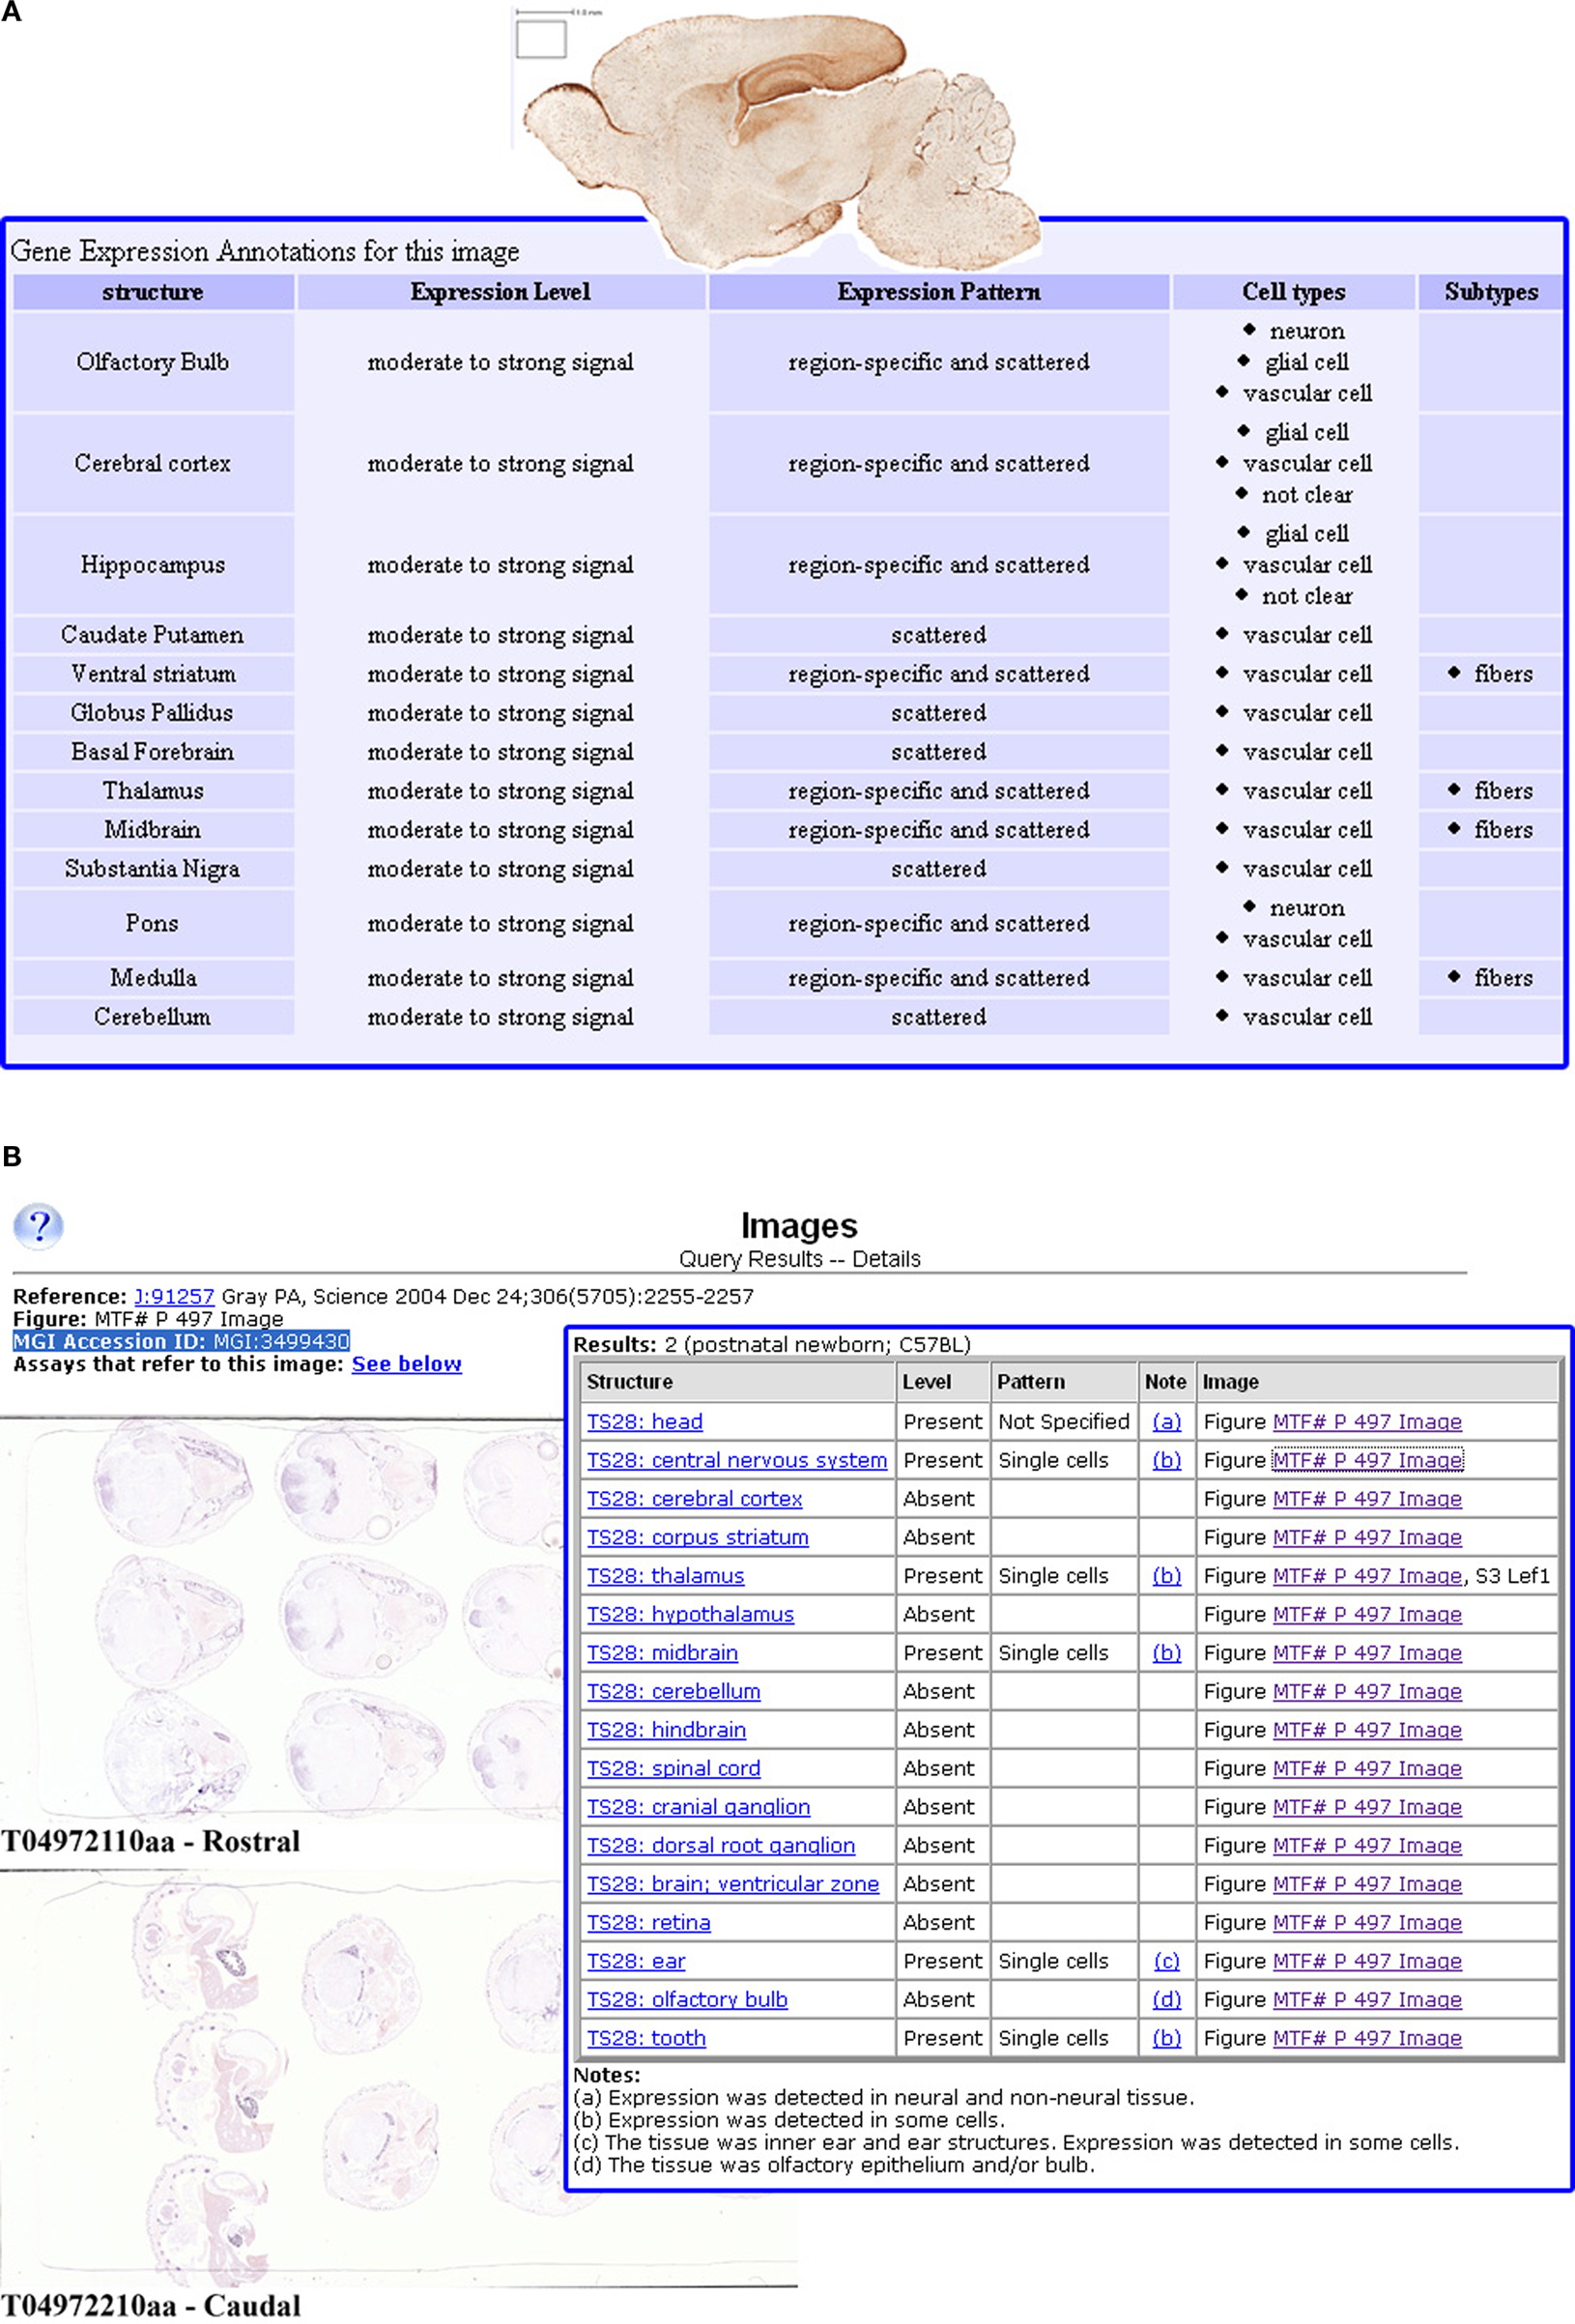Open TS28: dorsal root ganglion link
Viewport: 1575px width, 2324px height.
720,1845
